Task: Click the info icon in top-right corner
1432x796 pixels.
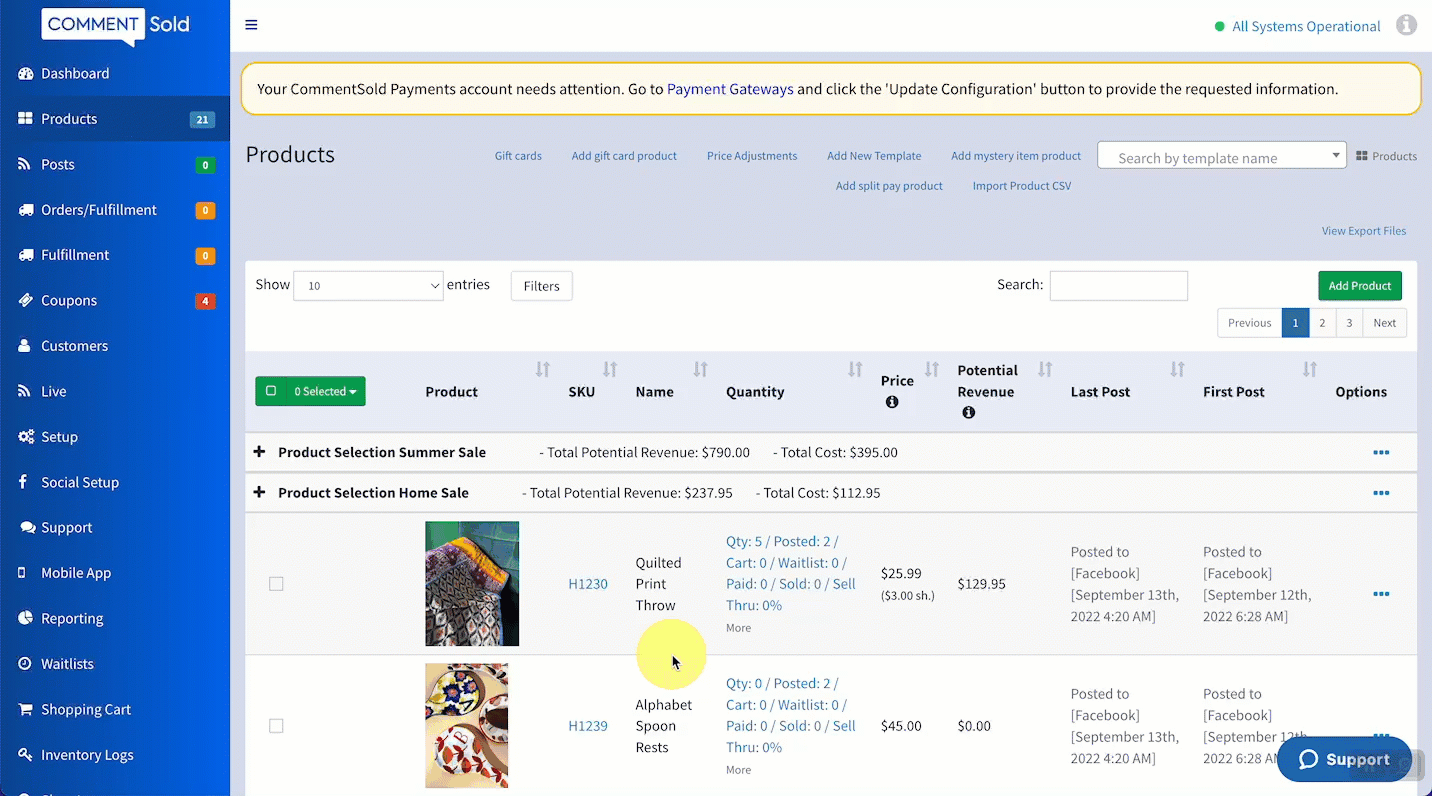Action: (1406, 25)
